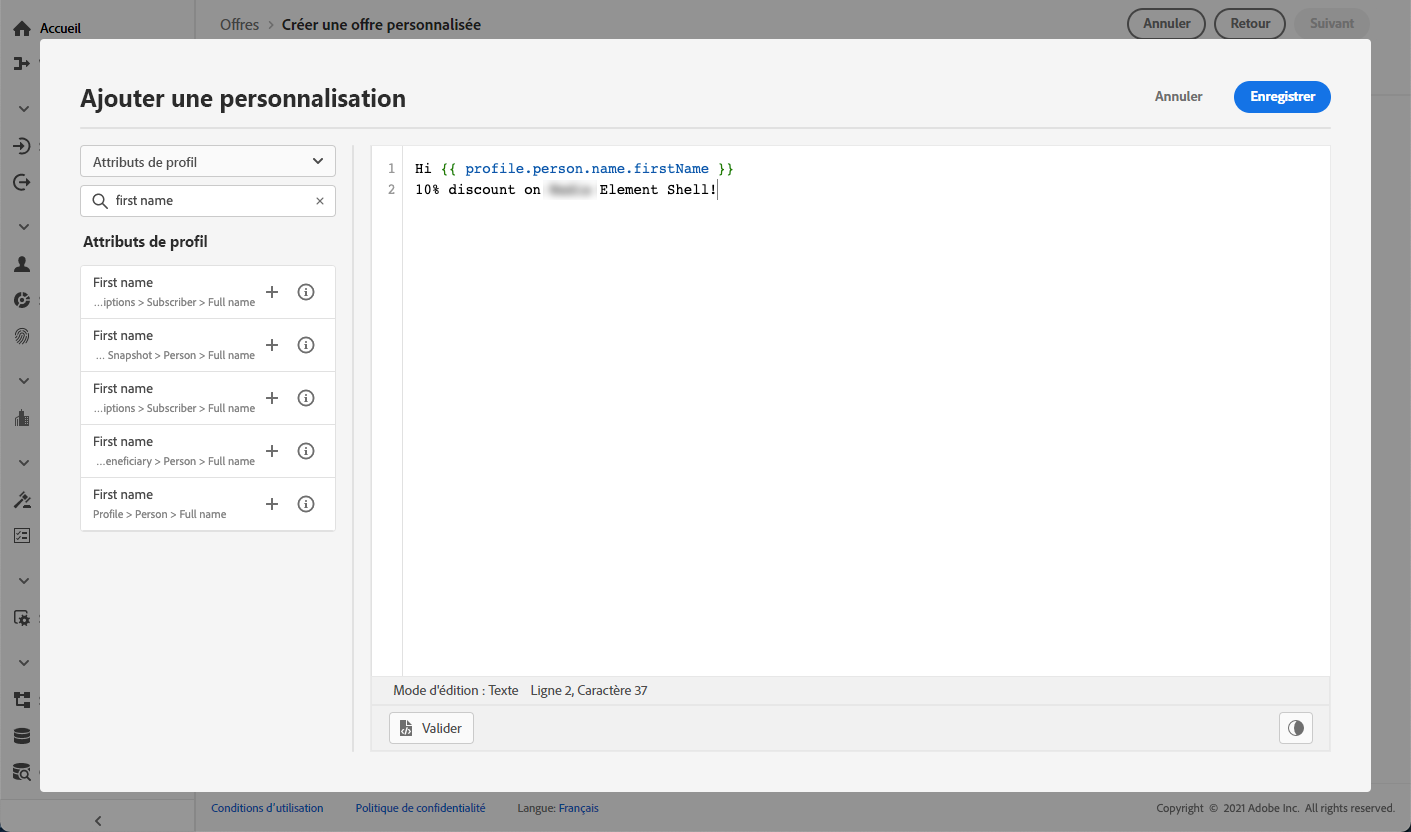Image resolution: width=1411 pixels, height=832 pixels.
Task: Open the Politique de confidentialité link
Action: [x=420, y=808]
